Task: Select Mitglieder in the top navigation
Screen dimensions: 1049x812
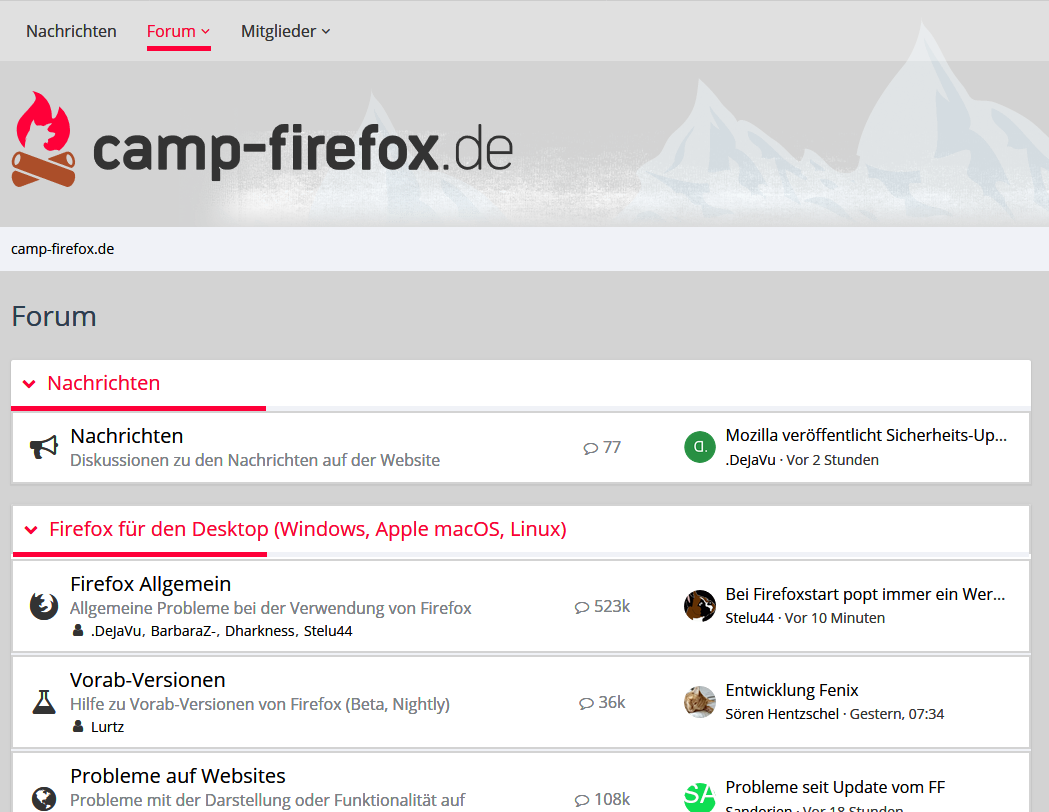Action: (278, 31)
